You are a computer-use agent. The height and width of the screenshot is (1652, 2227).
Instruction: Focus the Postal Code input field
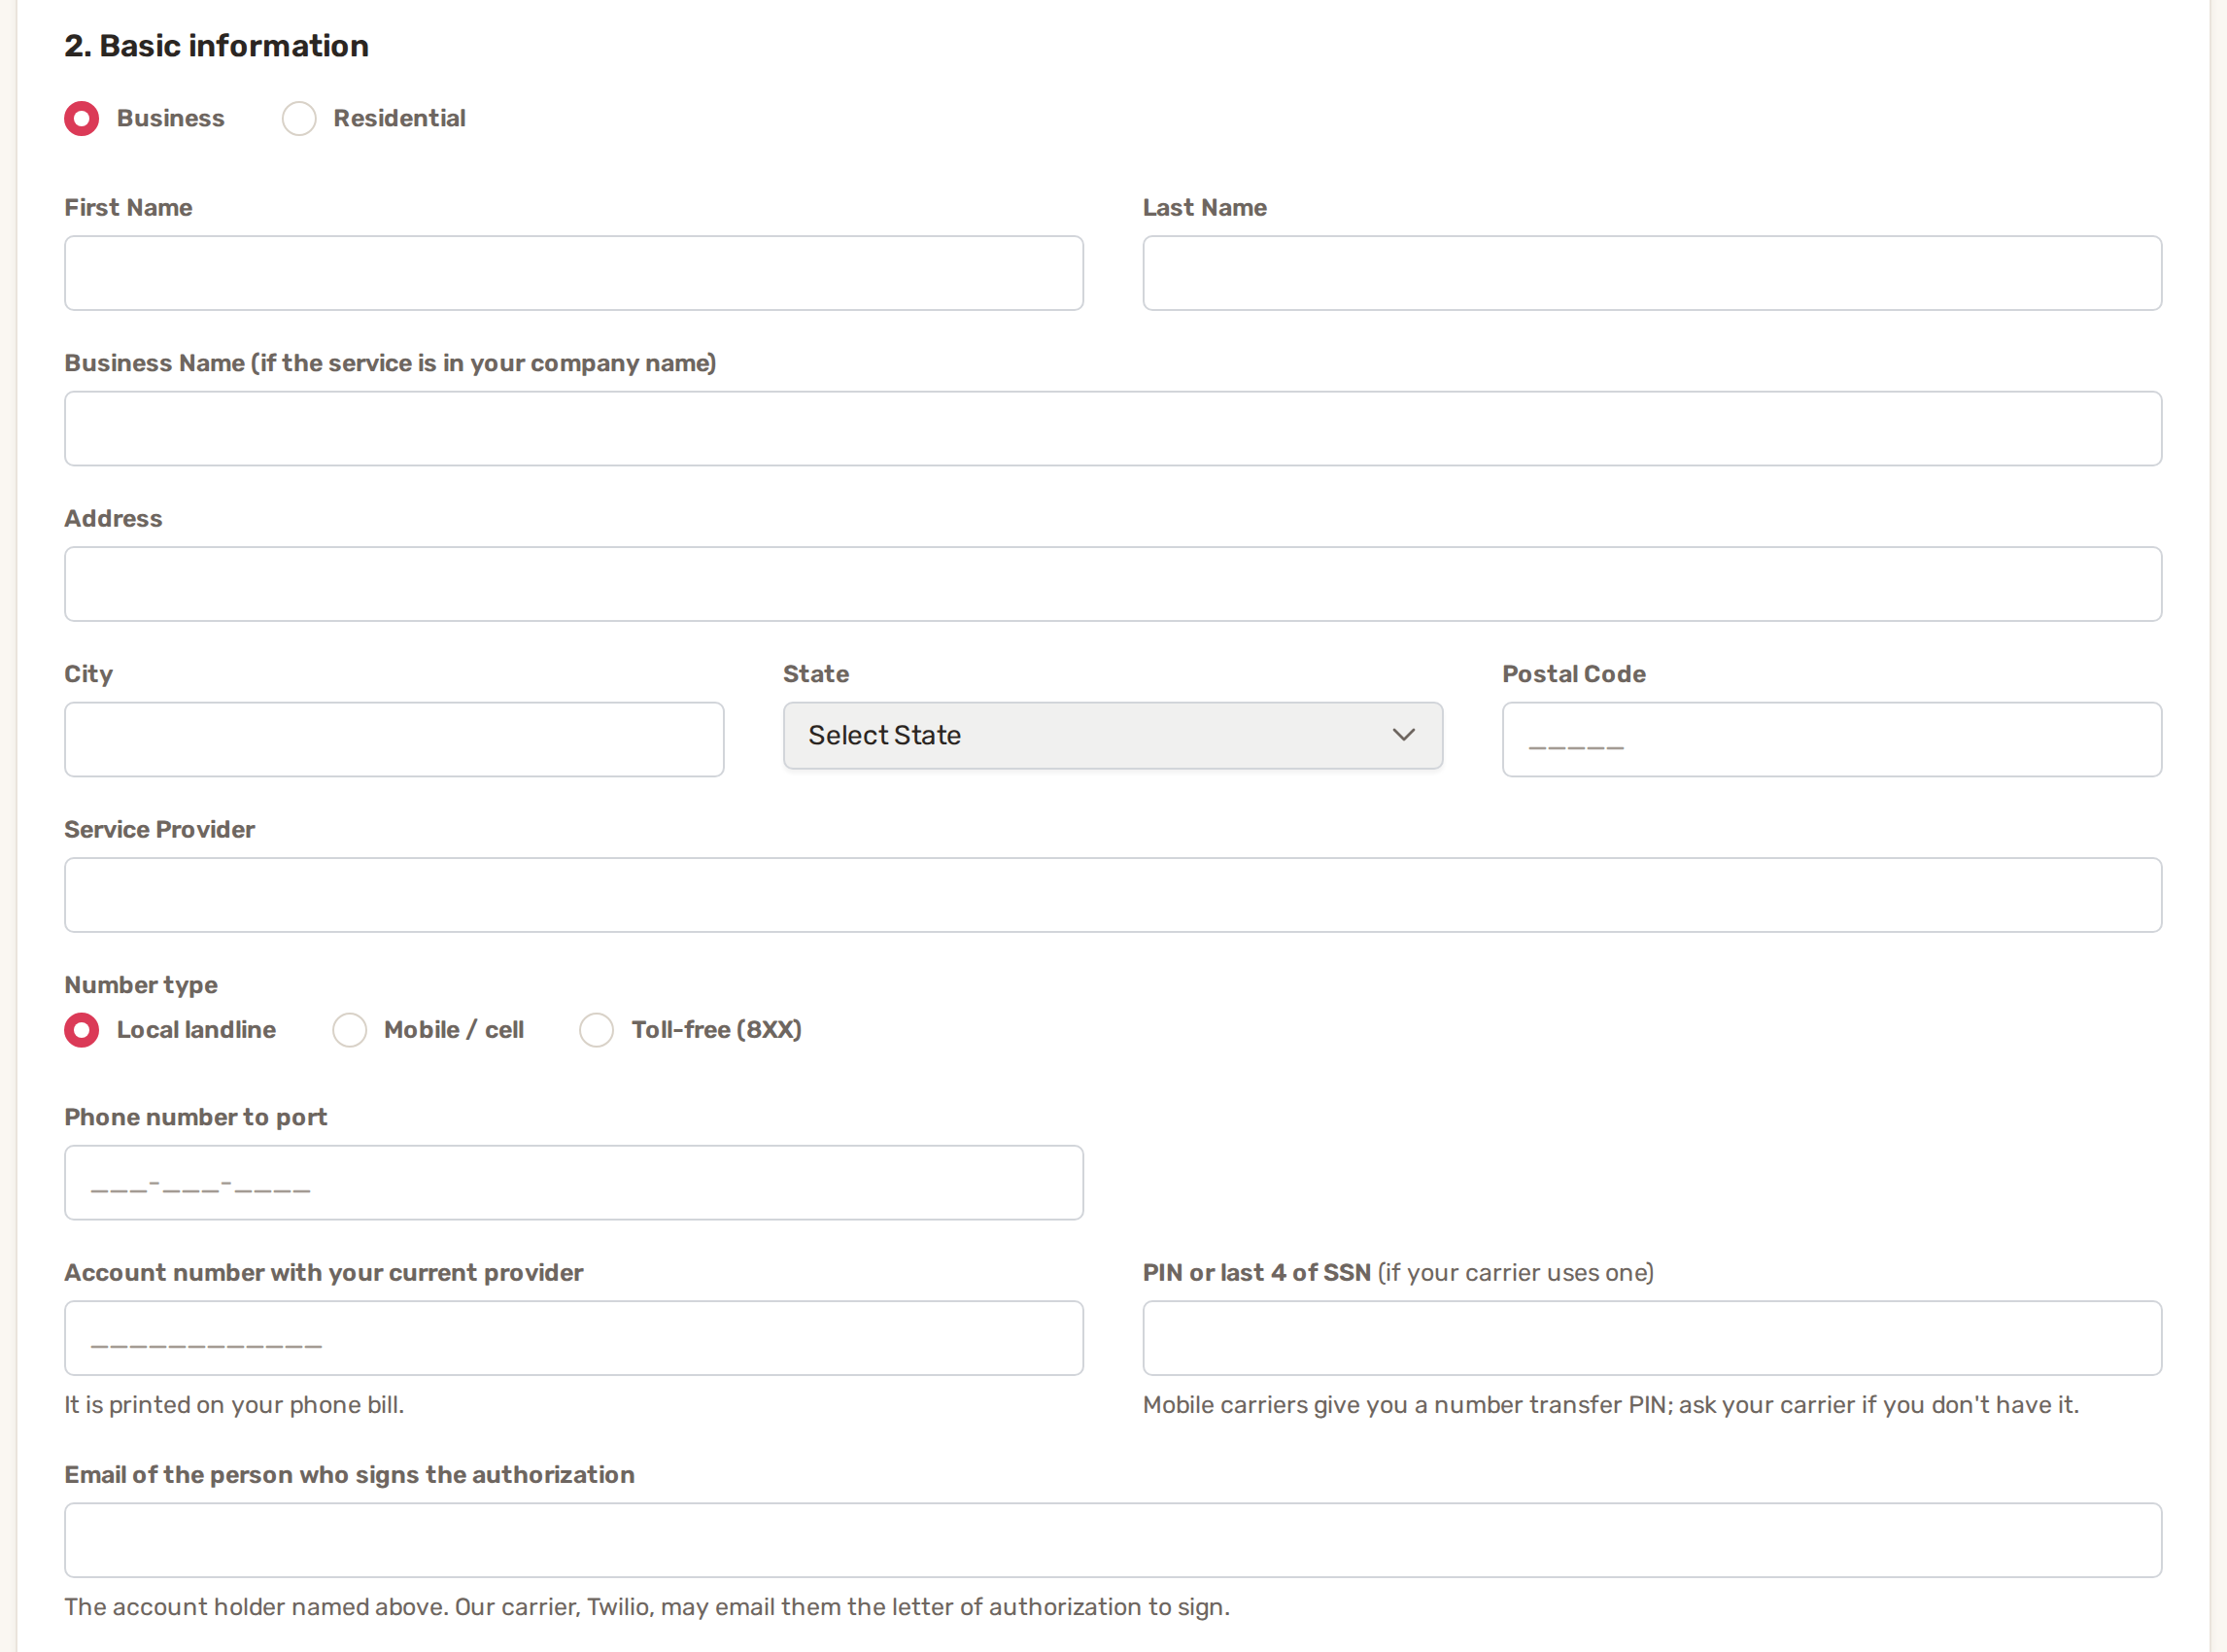[1832, 740]
